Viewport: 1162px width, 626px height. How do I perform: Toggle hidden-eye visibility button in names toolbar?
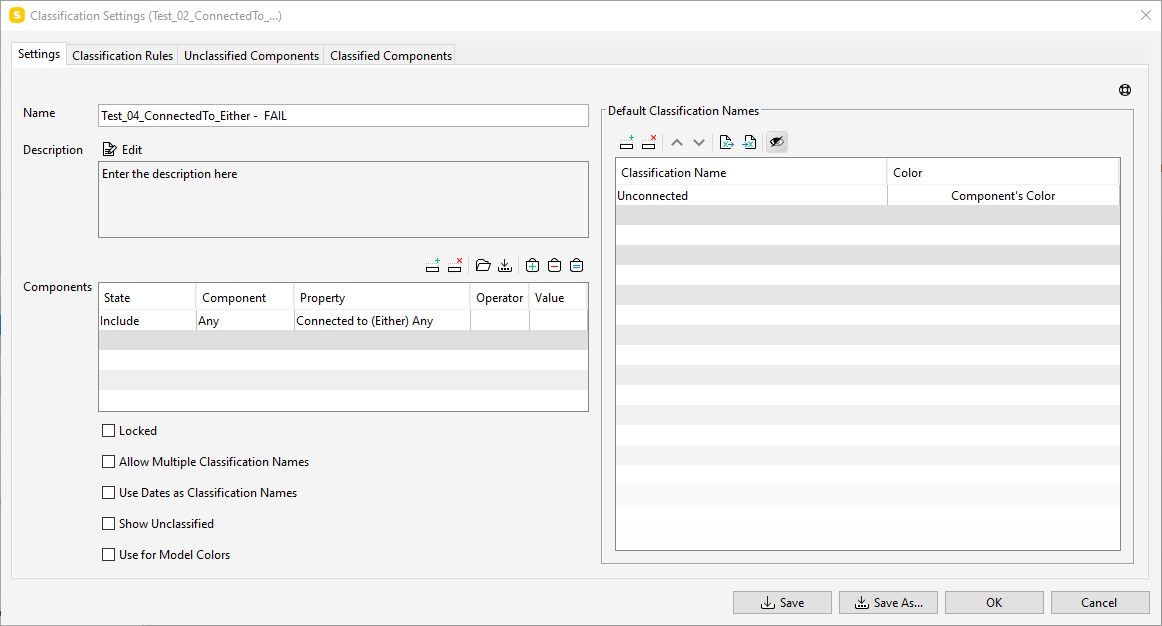click(x=777, y=142)
